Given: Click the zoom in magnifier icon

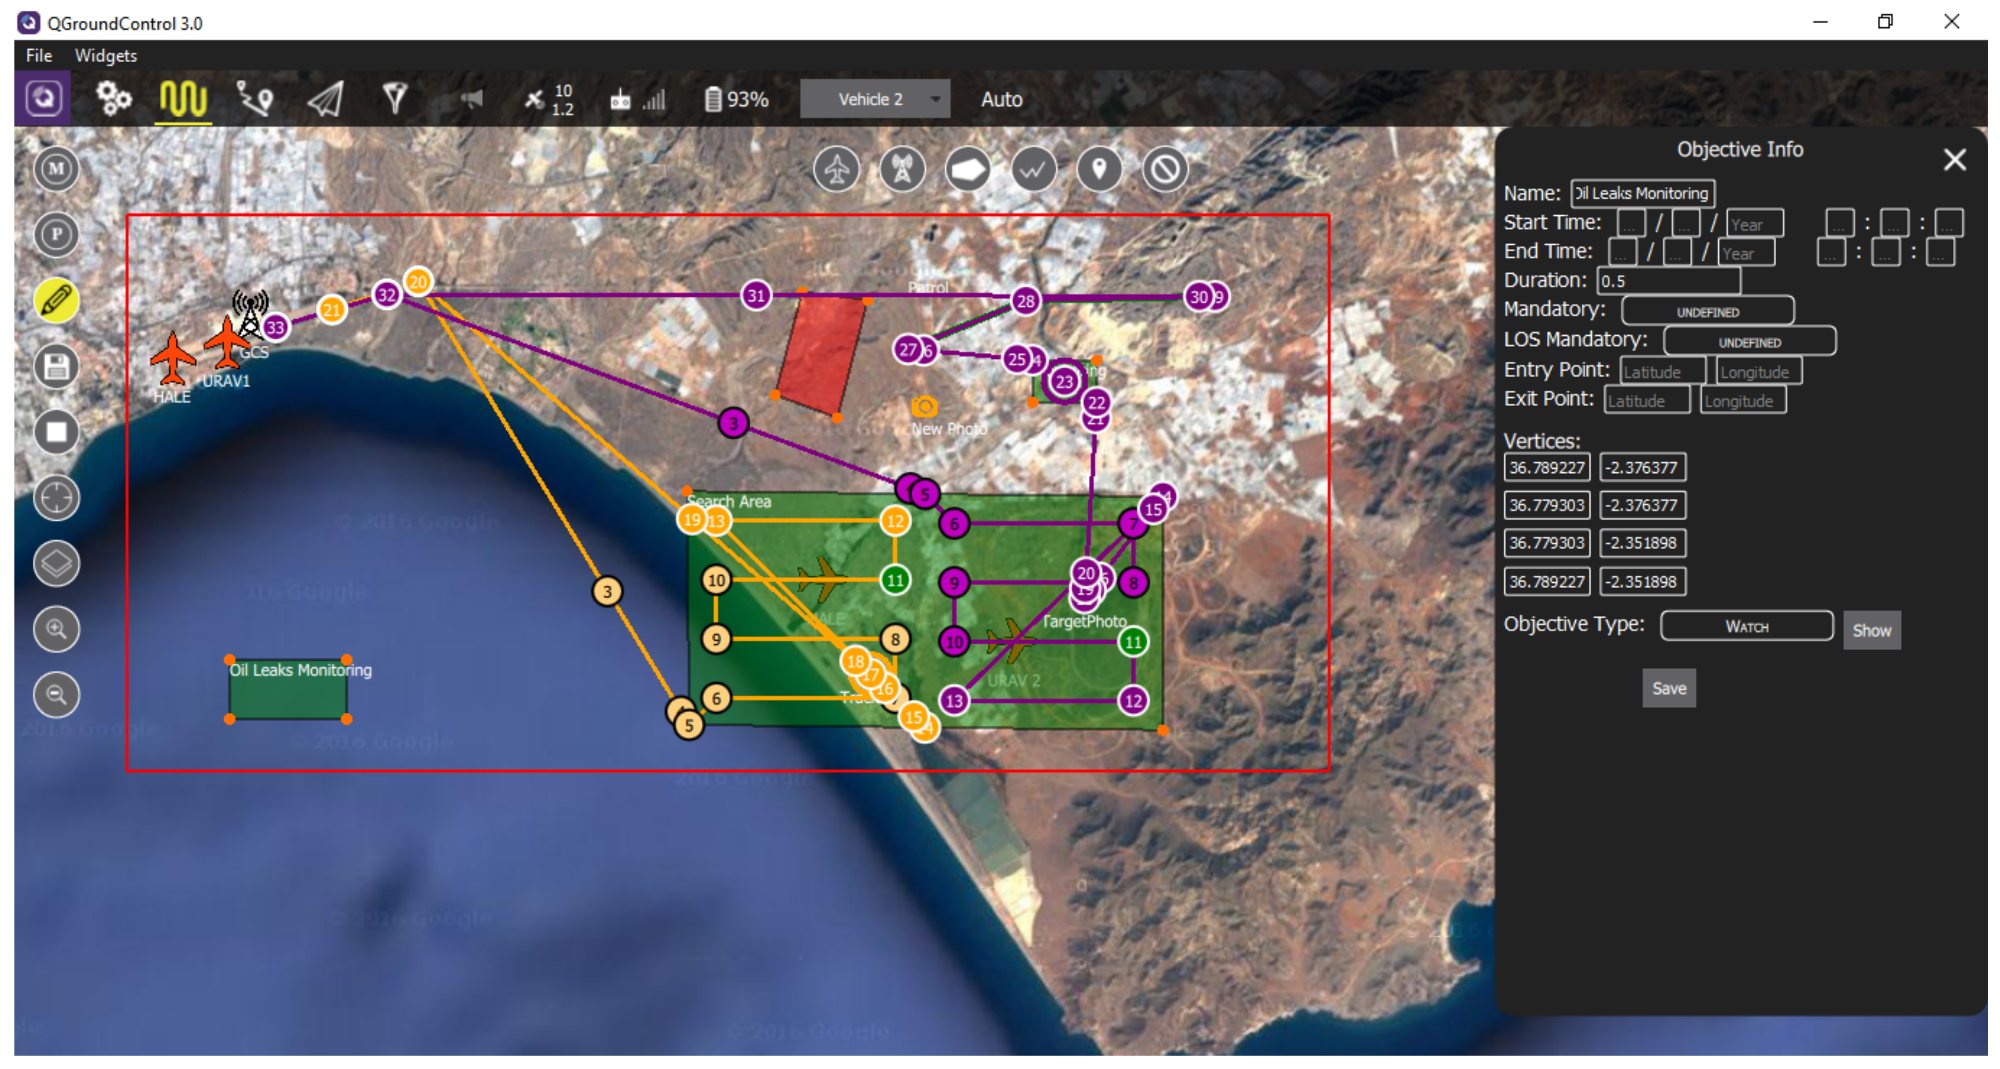Looking at the screenshot, I should coord(56,629).
